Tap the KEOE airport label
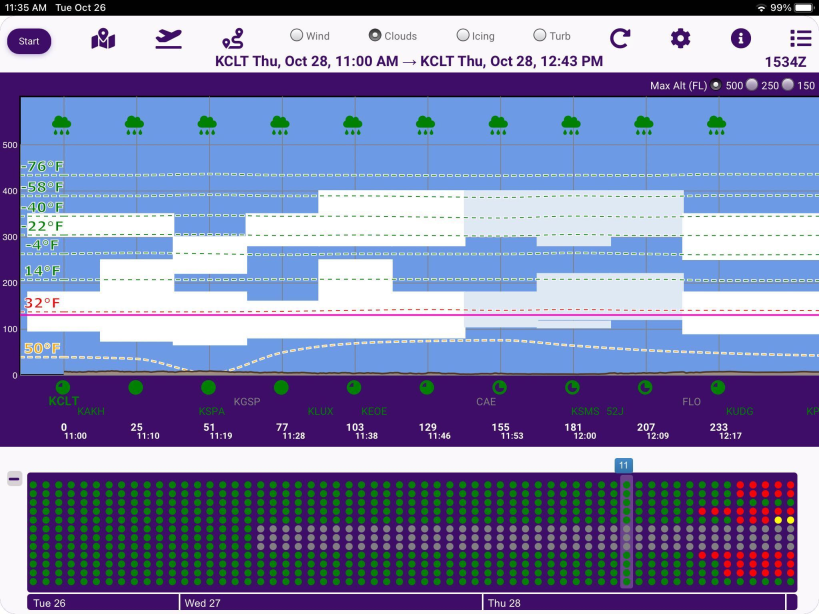 pos(374,411)
